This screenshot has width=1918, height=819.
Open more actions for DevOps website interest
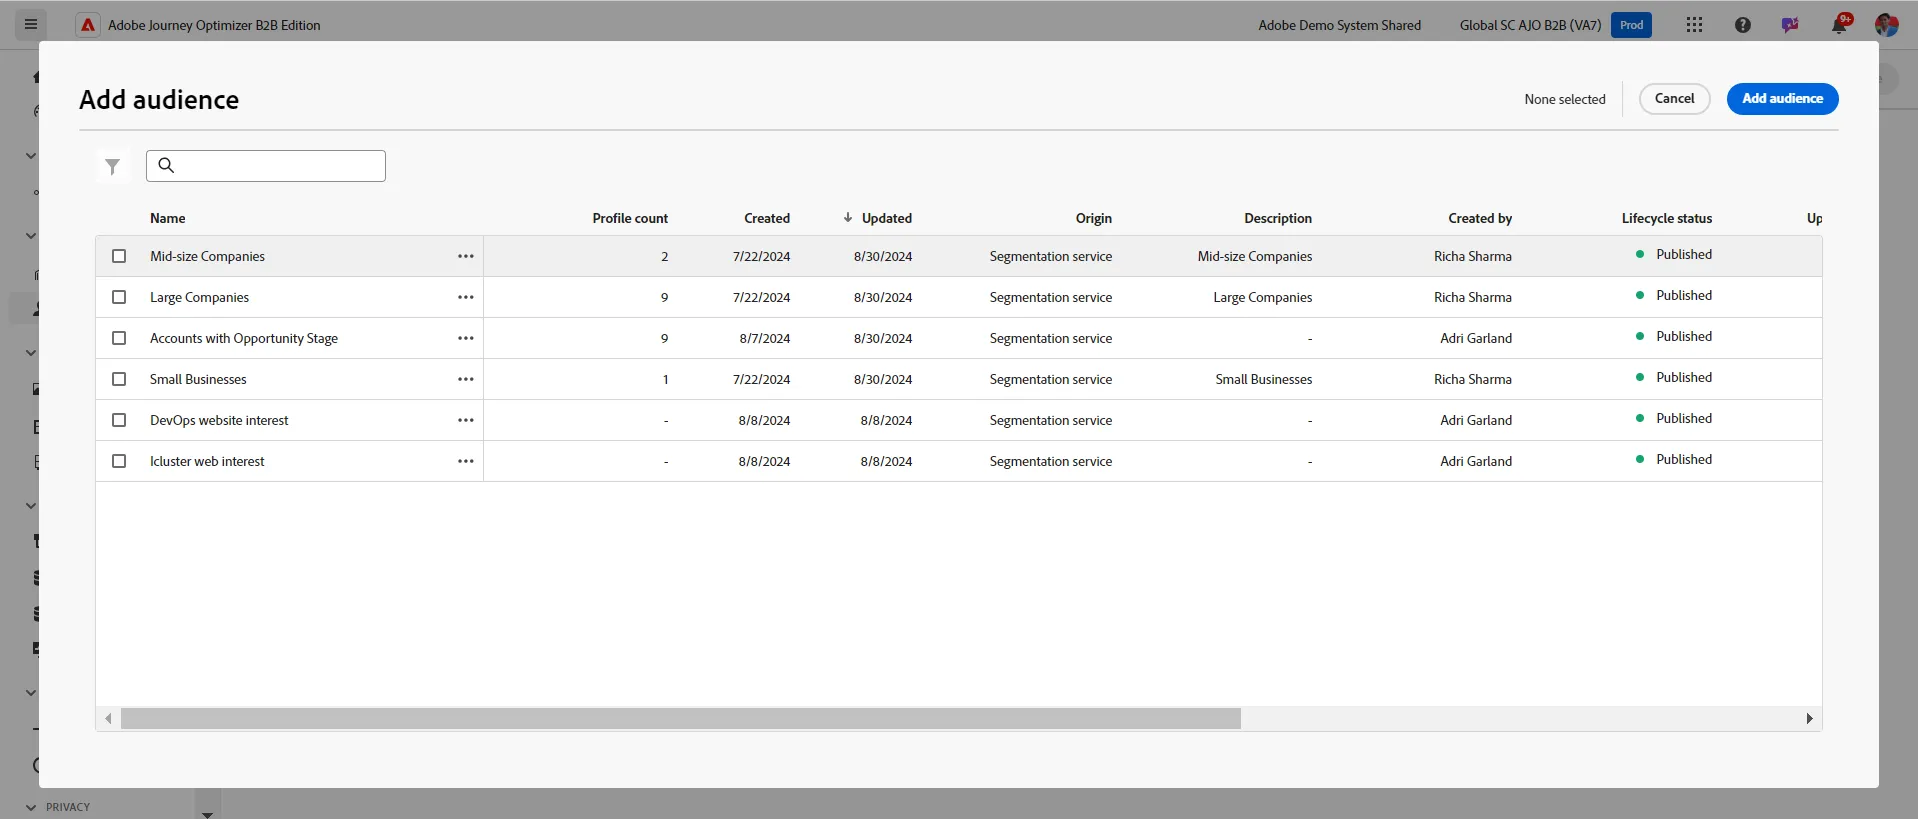point(466,420)
